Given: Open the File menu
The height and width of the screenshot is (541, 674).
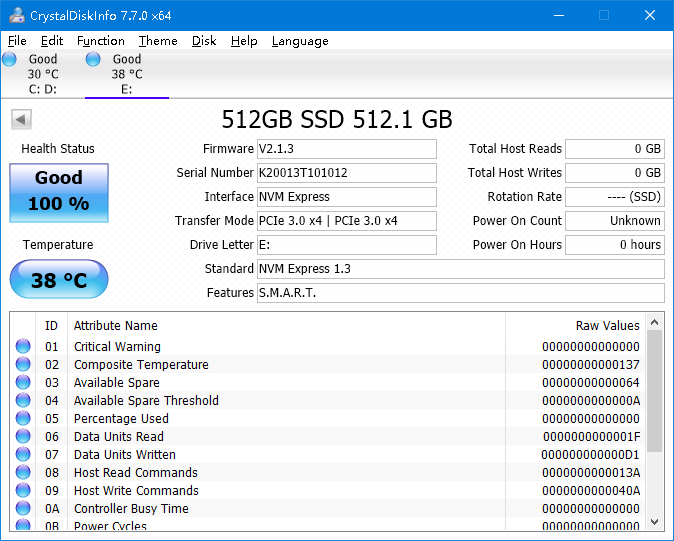Looking at the screenshot, I should tap(17, 41).
